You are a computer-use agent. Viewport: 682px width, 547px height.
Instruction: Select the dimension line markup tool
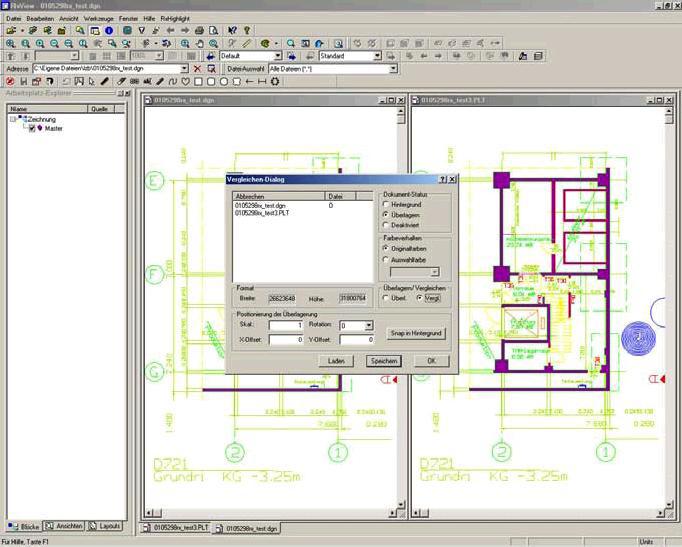(262, 81)
